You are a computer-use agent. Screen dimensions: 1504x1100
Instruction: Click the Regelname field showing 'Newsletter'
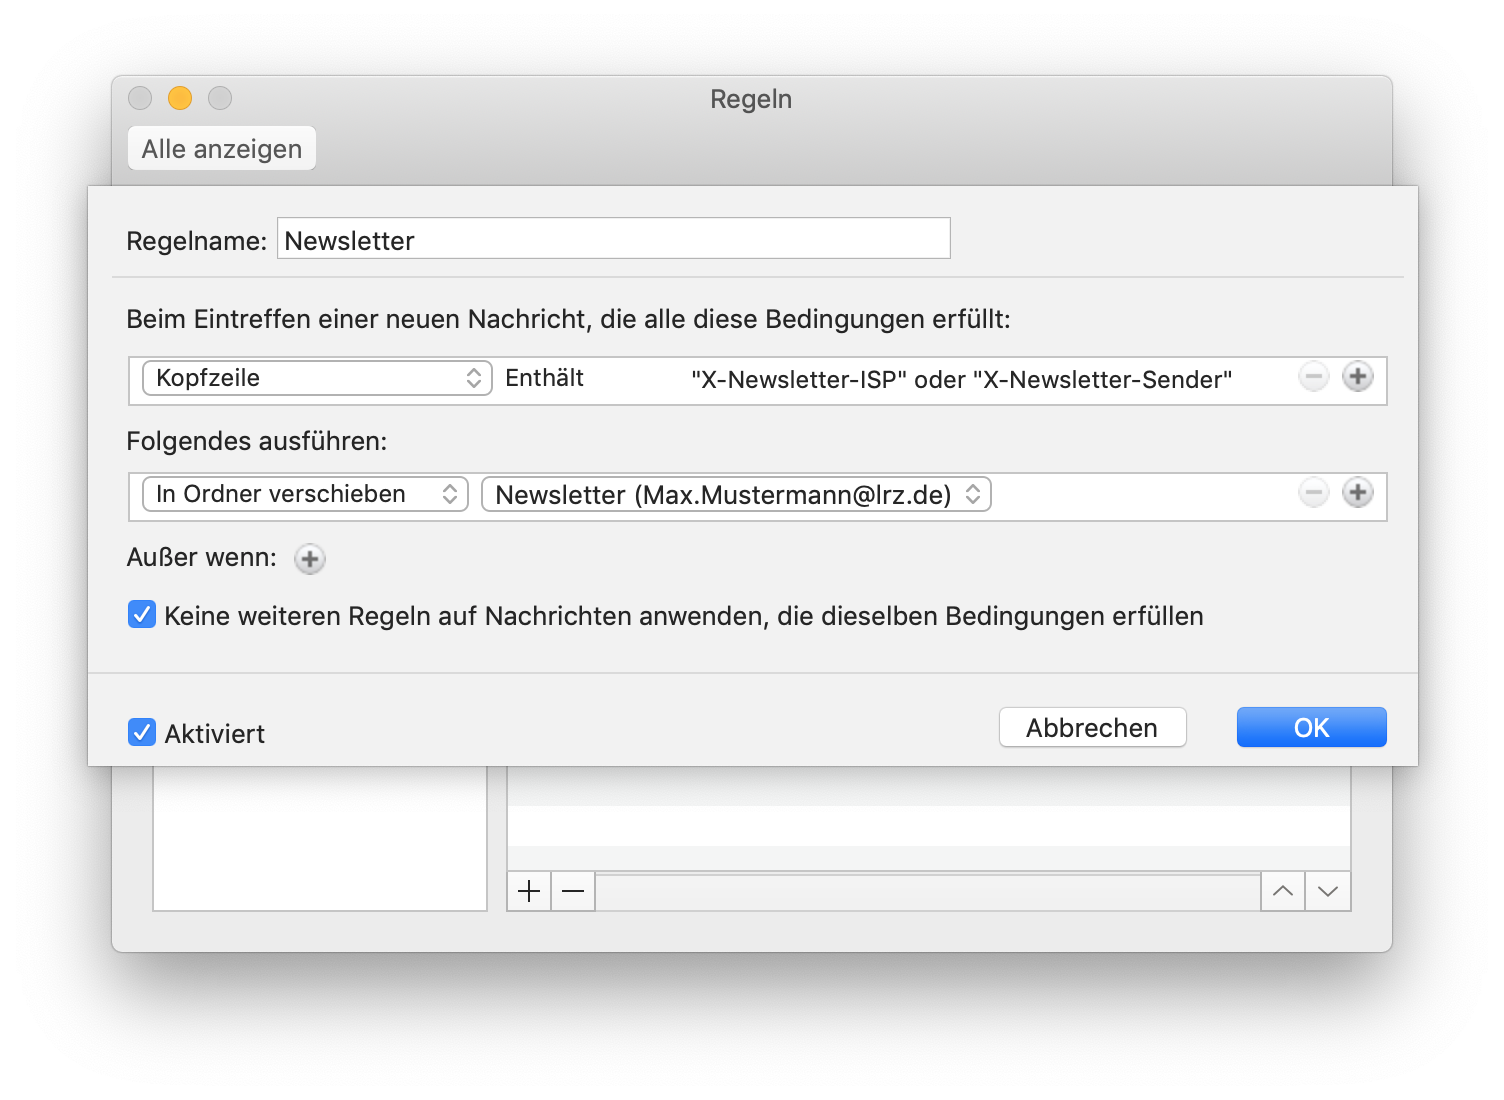613,239
